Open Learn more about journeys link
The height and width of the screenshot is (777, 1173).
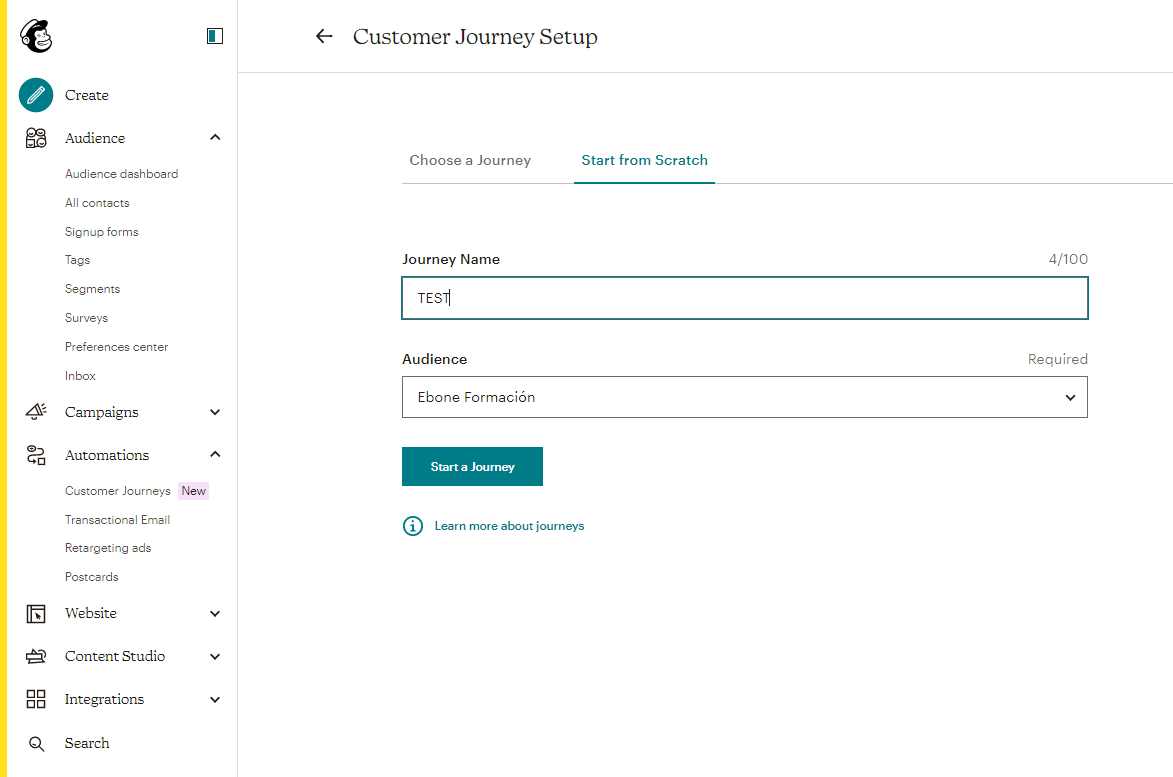510,525
